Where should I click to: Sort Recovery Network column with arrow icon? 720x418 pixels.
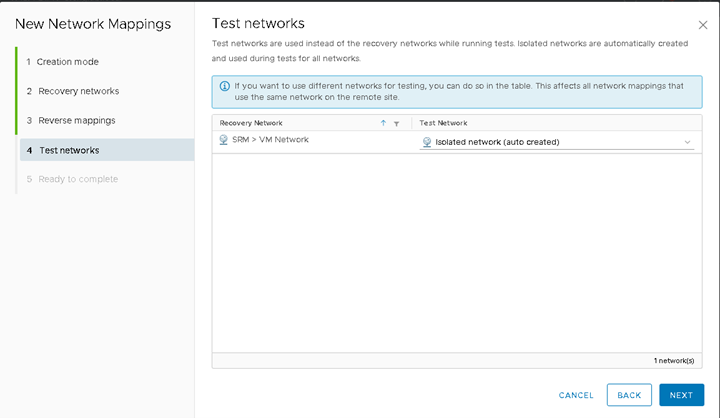point(383,123)
